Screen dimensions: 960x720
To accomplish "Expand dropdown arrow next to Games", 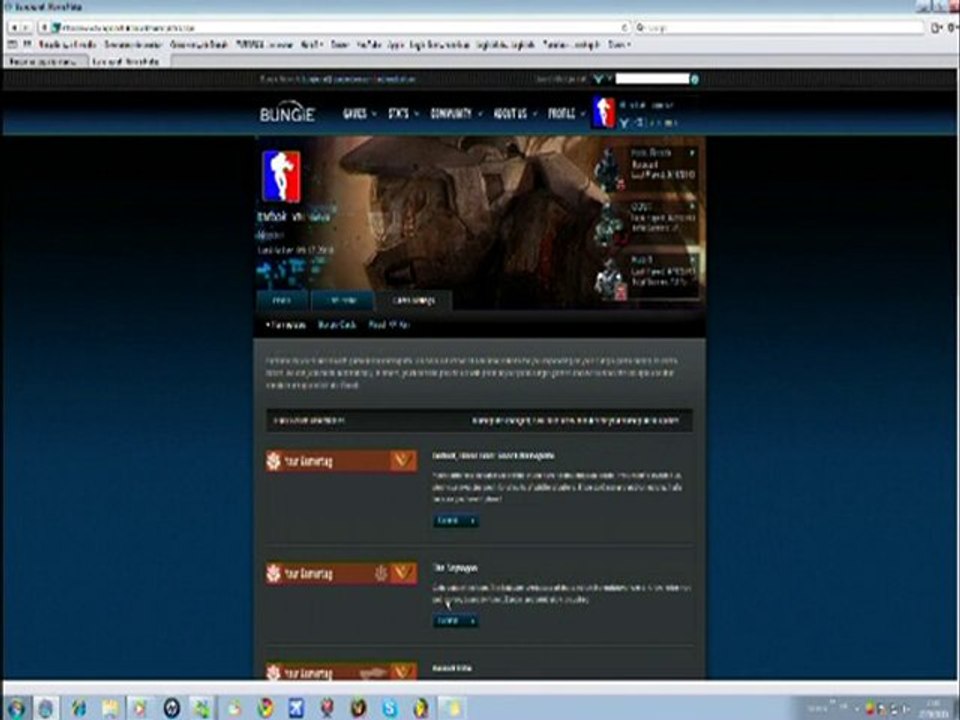I will (x=374, y=114).
